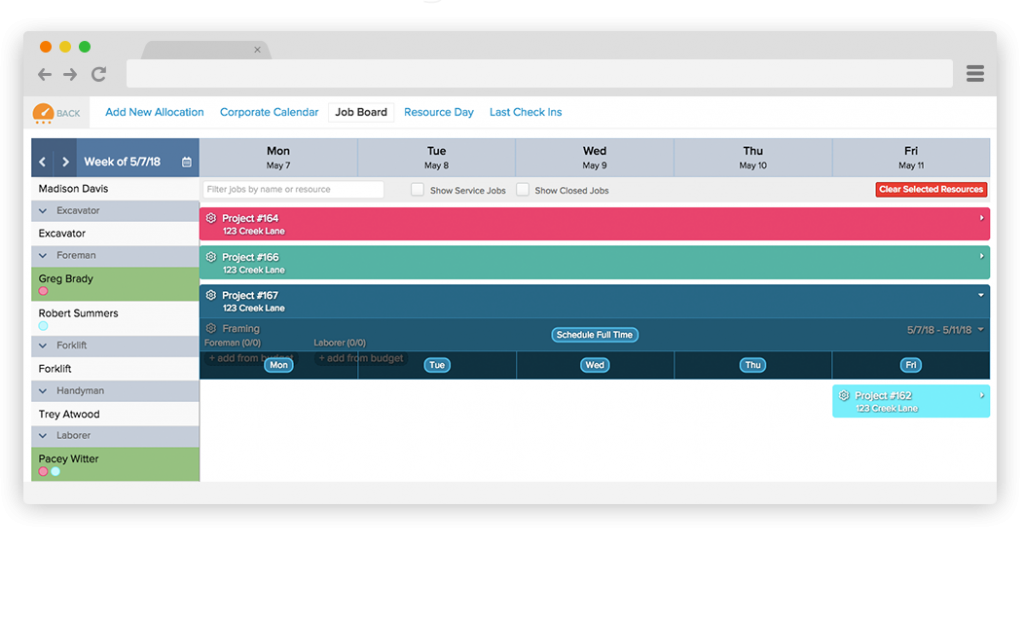Collapse the Handyman resource group
This screenshot has height=621, width=1024.
point(43,391)
